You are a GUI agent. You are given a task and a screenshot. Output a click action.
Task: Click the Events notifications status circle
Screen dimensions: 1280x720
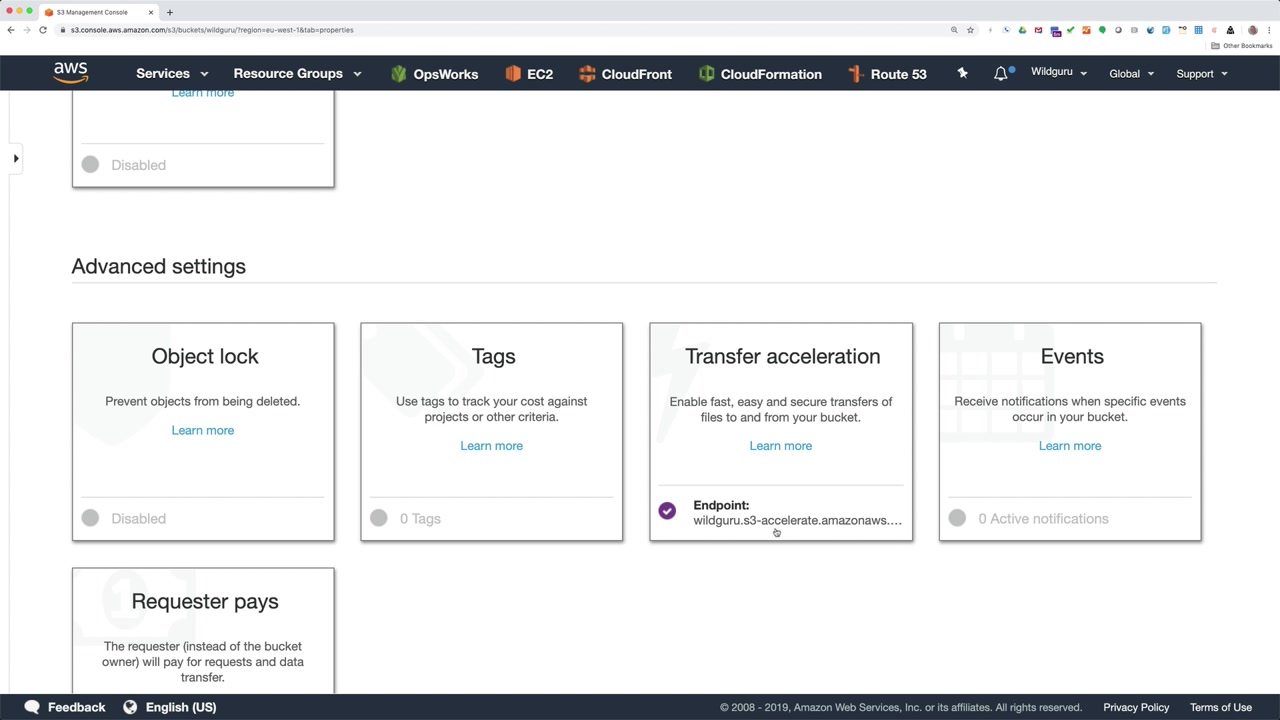(x=957, y=518)
